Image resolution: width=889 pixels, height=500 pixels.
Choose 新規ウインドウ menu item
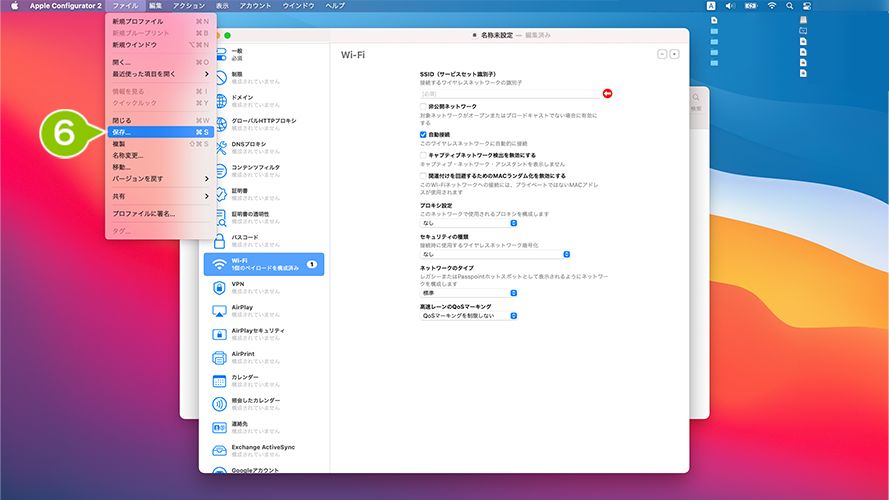160,45
